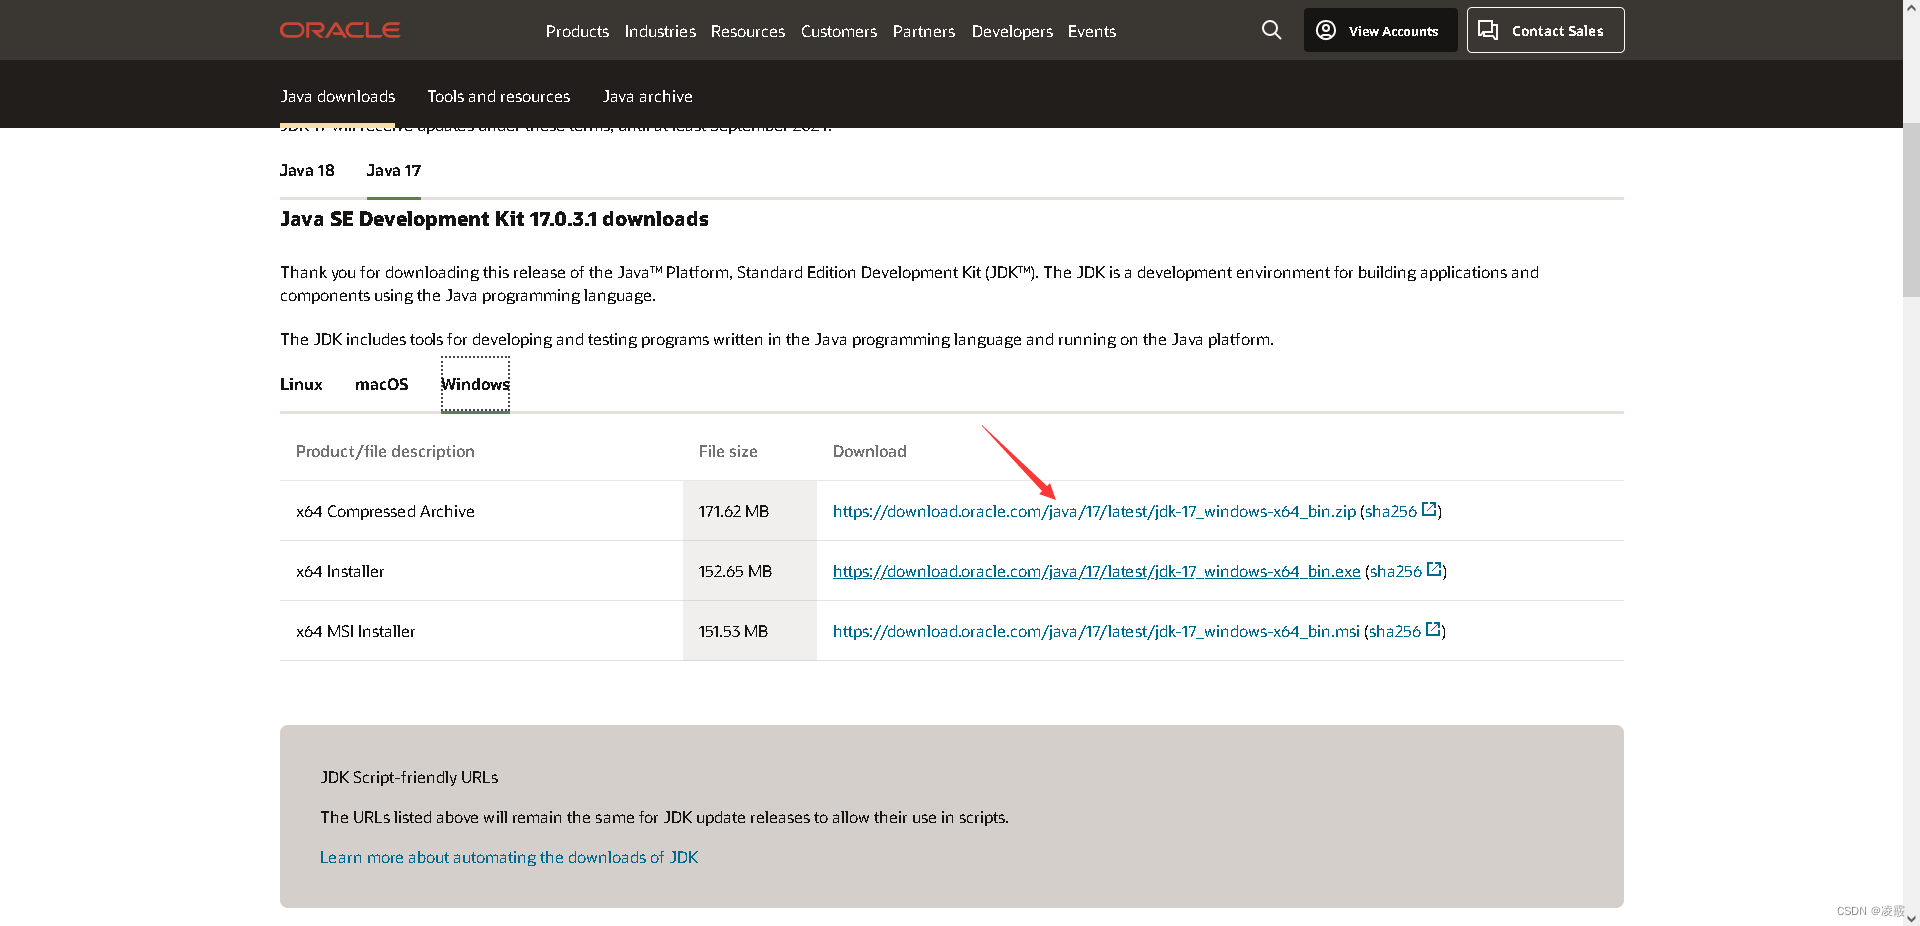Viewport: 1920px width, 926px height.
Task: Open sha256 link for msi installer
Action: pos(1395,631)
